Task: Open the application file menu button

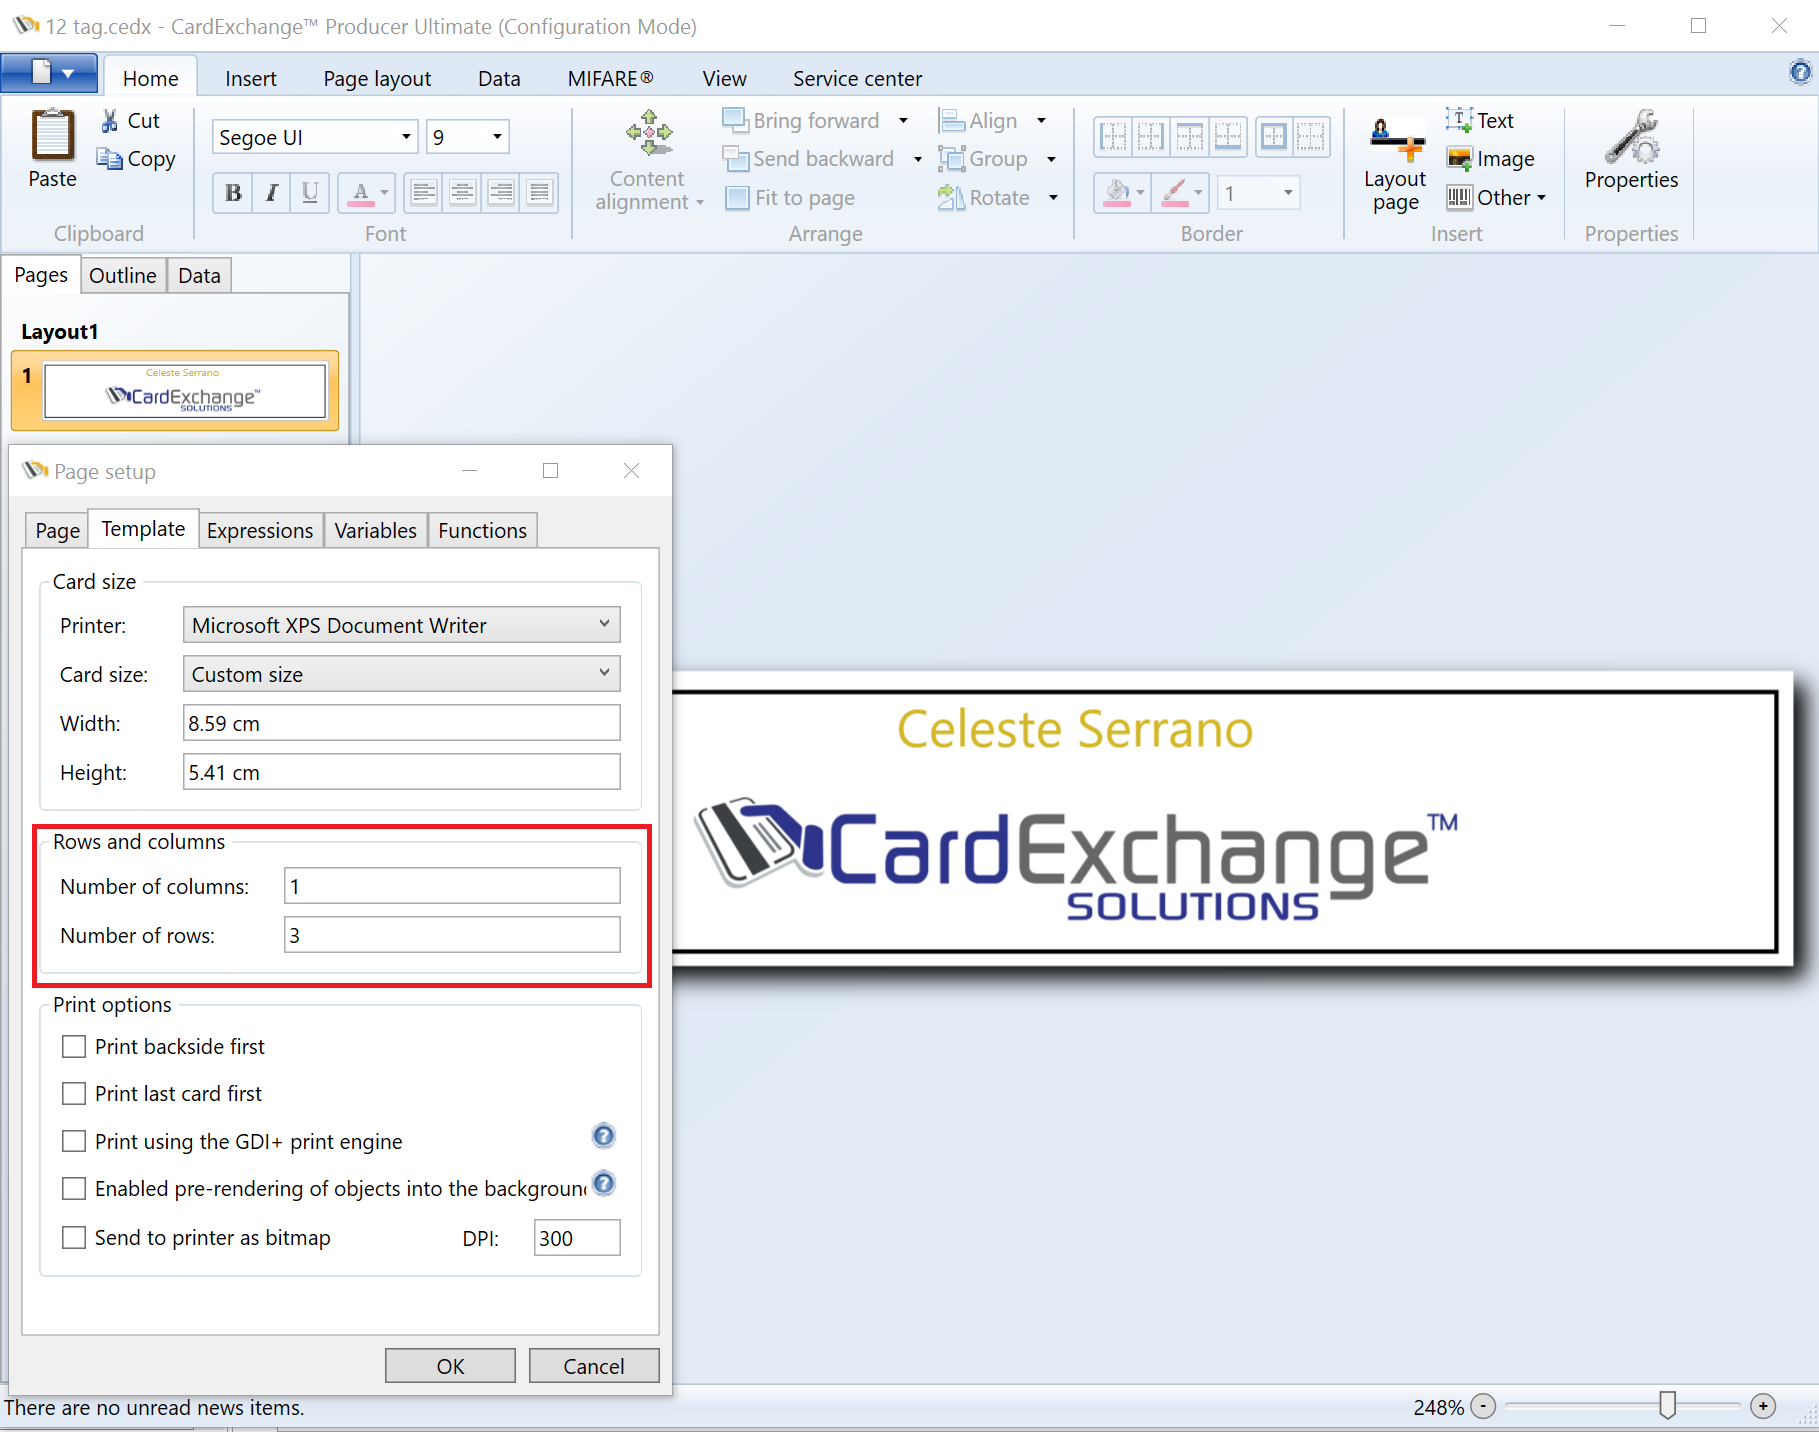Action: pyautogui.click(x=49, y=73)
